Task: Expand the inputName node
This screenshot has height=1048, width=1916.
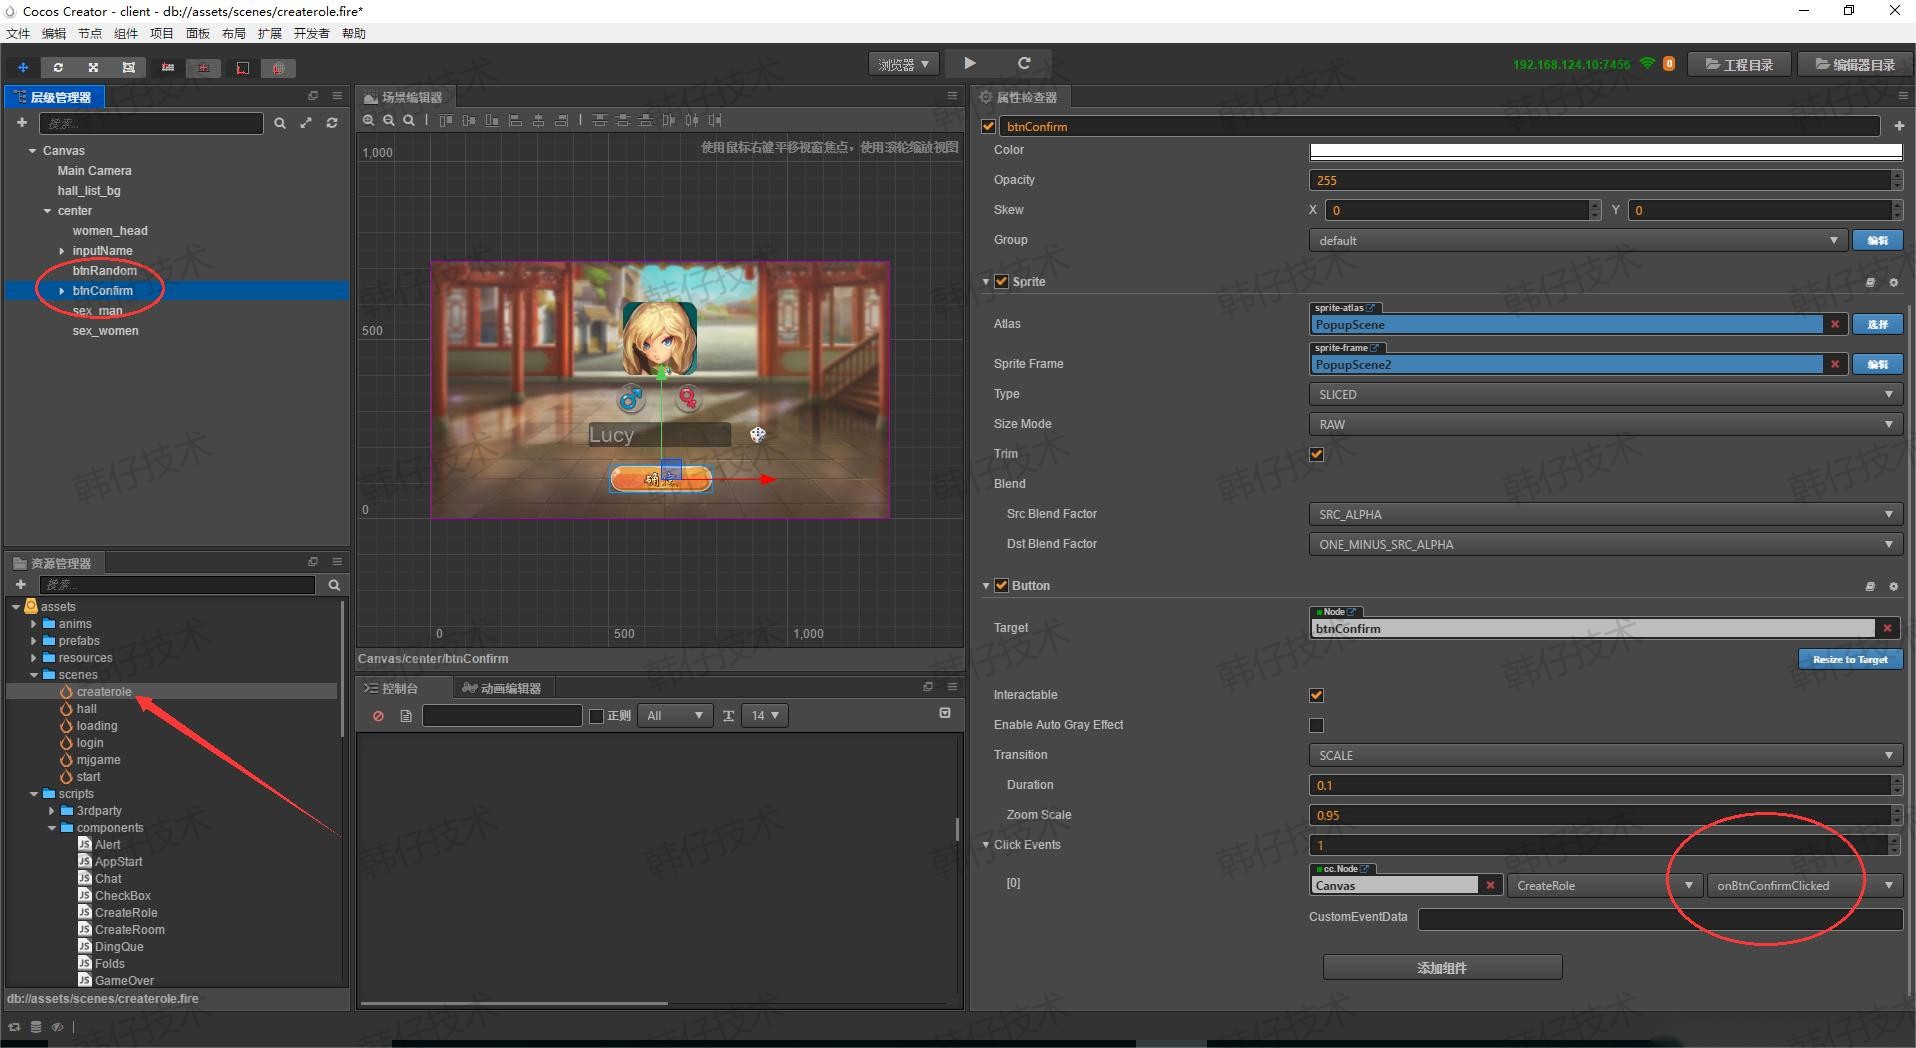Action: [62, 251]
